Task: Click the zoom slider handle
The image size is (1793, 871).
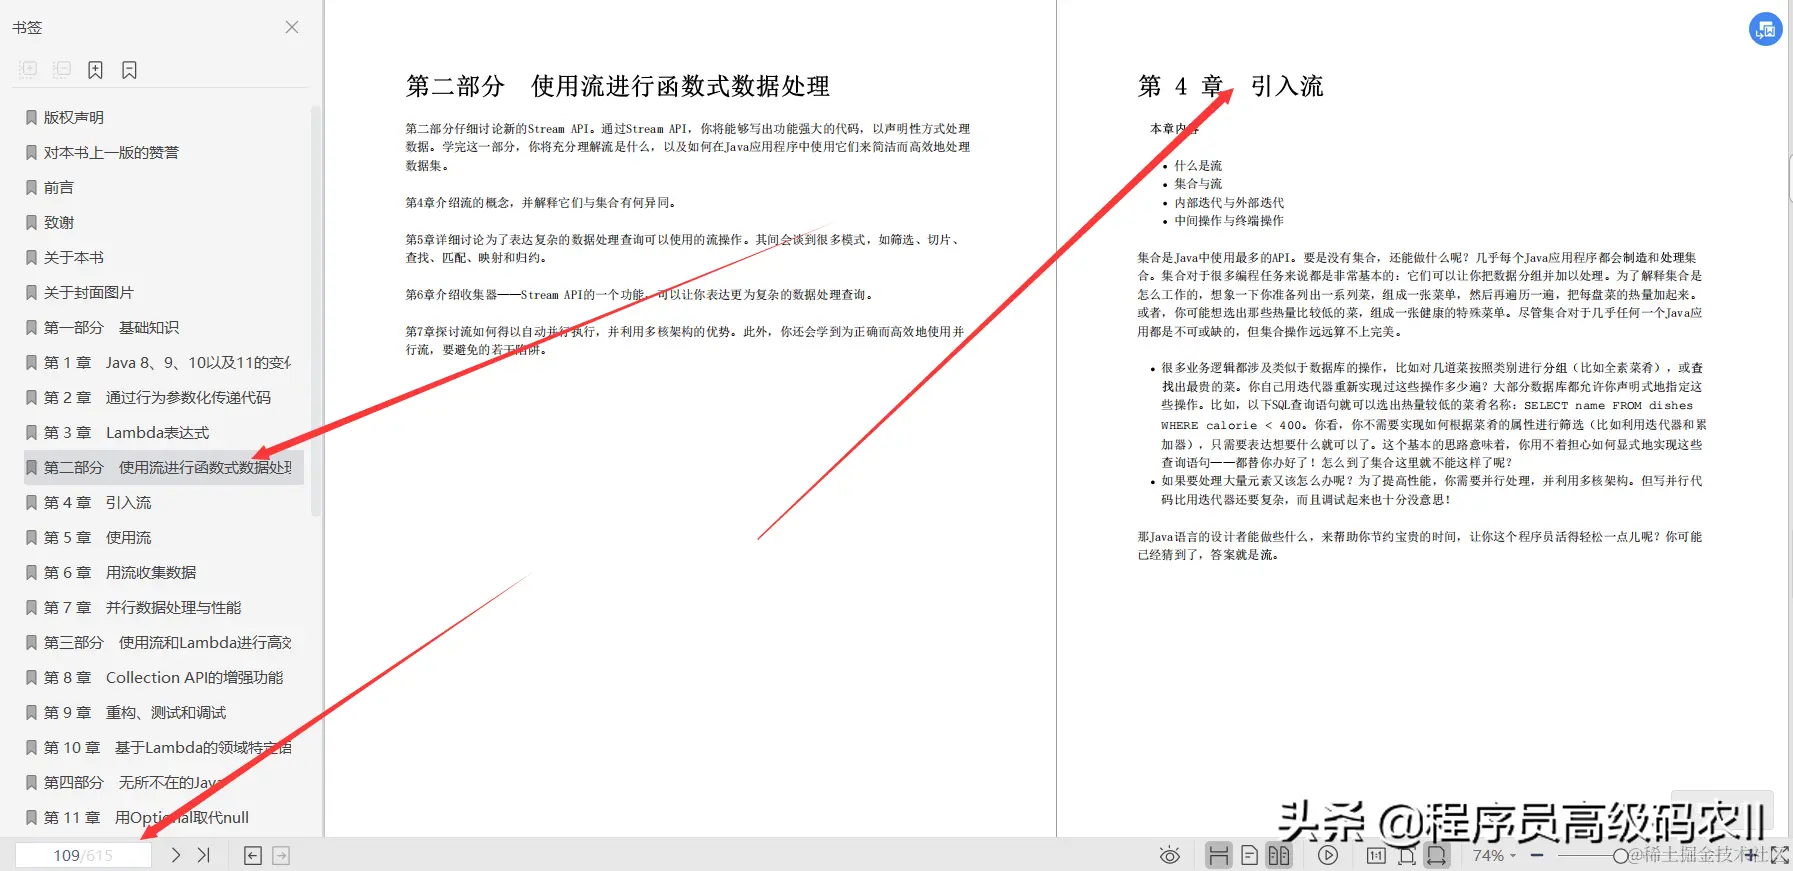Action: pos(1620,855)
